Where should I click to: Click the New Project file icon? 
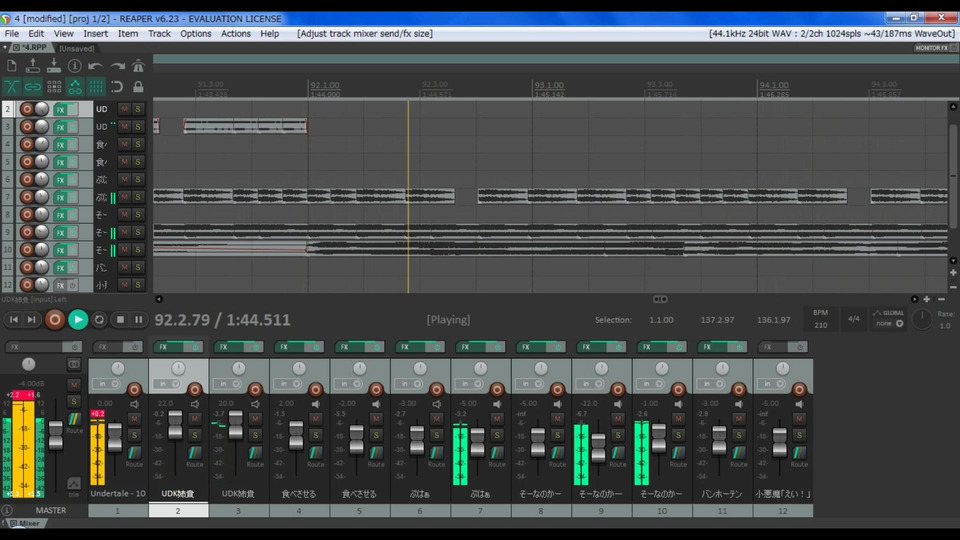coord(12,66)
